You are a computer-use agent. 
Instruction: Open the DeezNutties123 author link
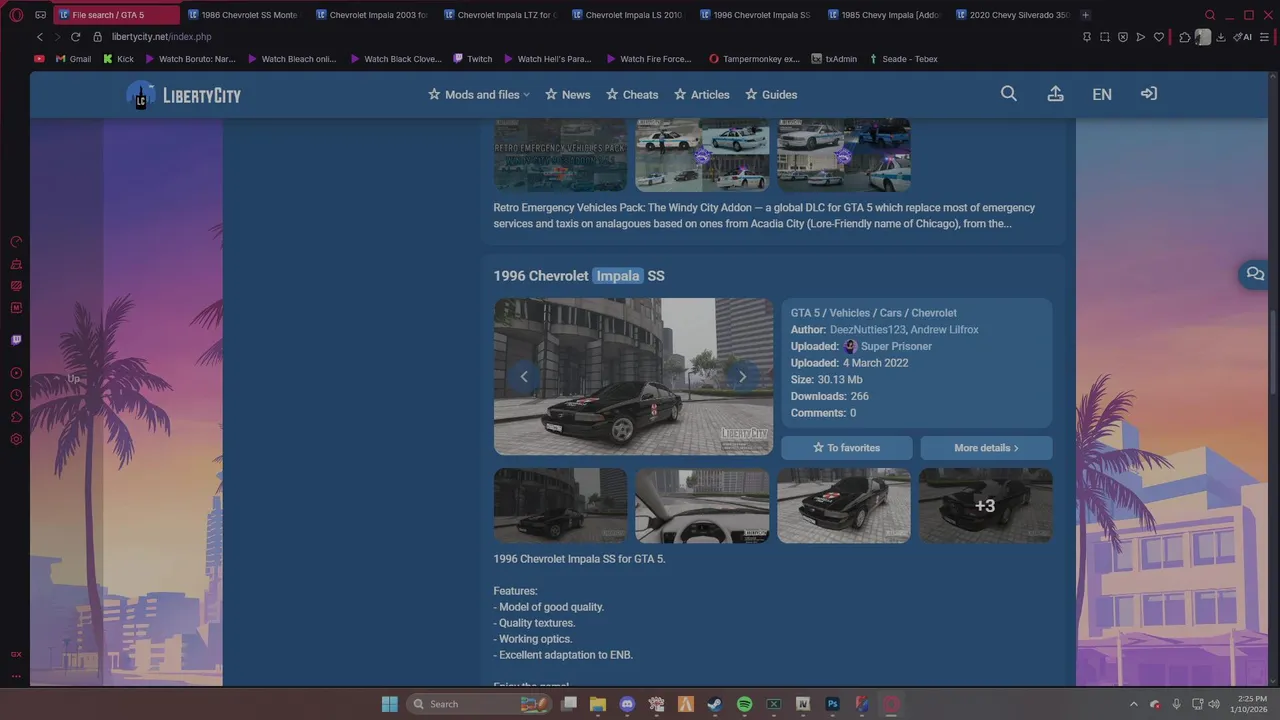pos(867,330)
